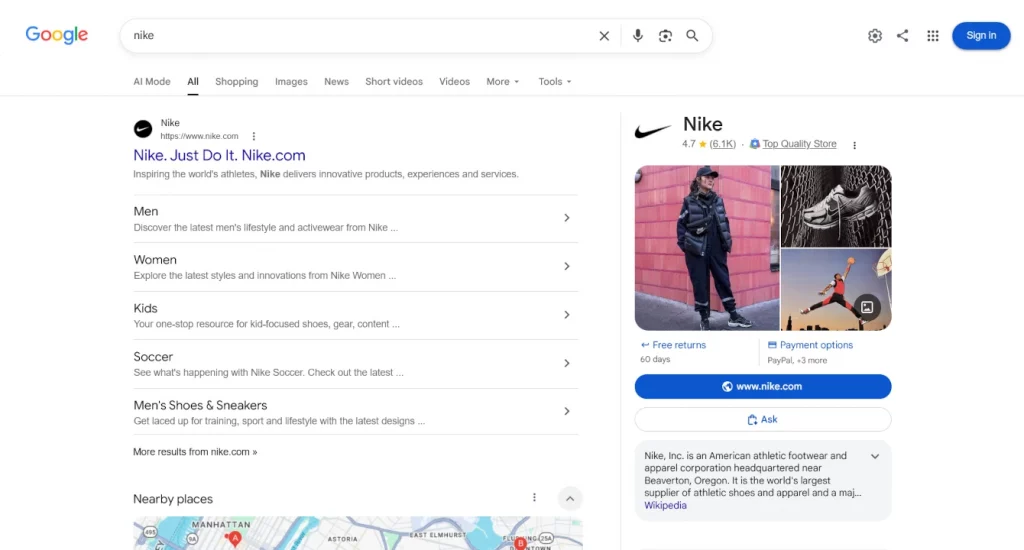Image resolution: width=1024 pixels, height=550 pixels.
Task: Expand the Soccer sitelink chevron
Action: click(x=567, y=363)
